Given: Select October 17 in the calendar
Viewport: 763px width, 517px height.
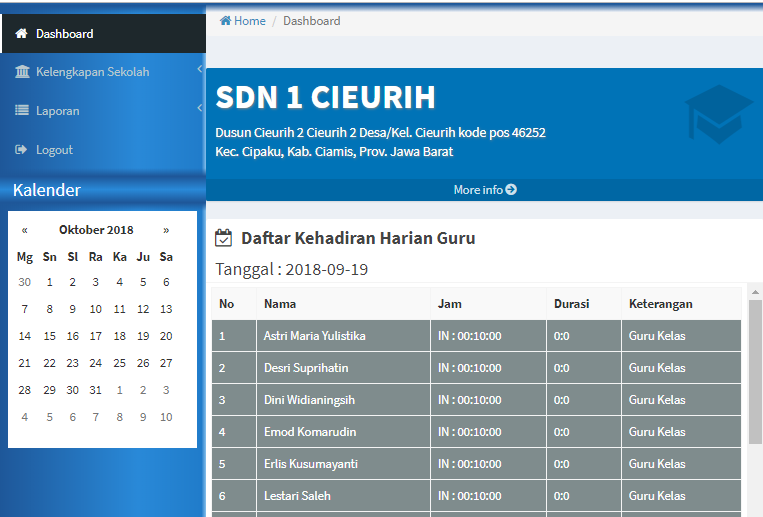Looking at the screenshot, I should coord(96,336).
